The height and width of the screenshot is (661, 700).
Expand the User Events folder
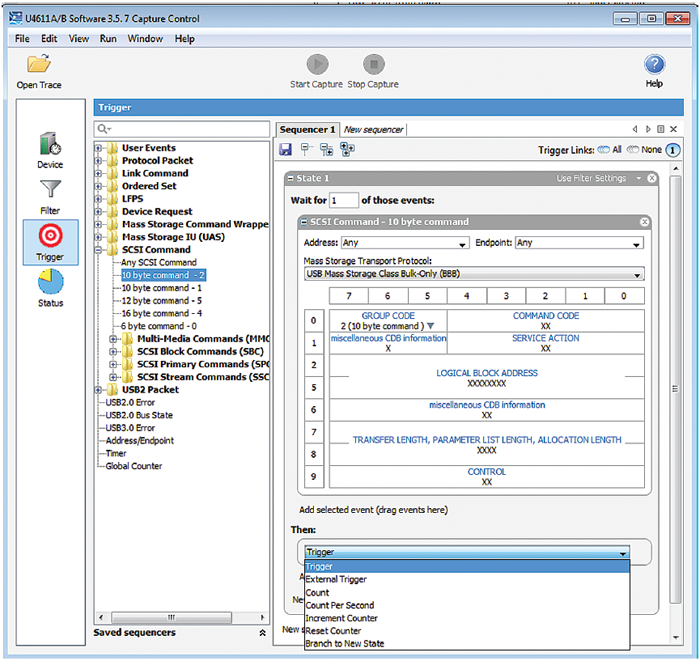98,148
